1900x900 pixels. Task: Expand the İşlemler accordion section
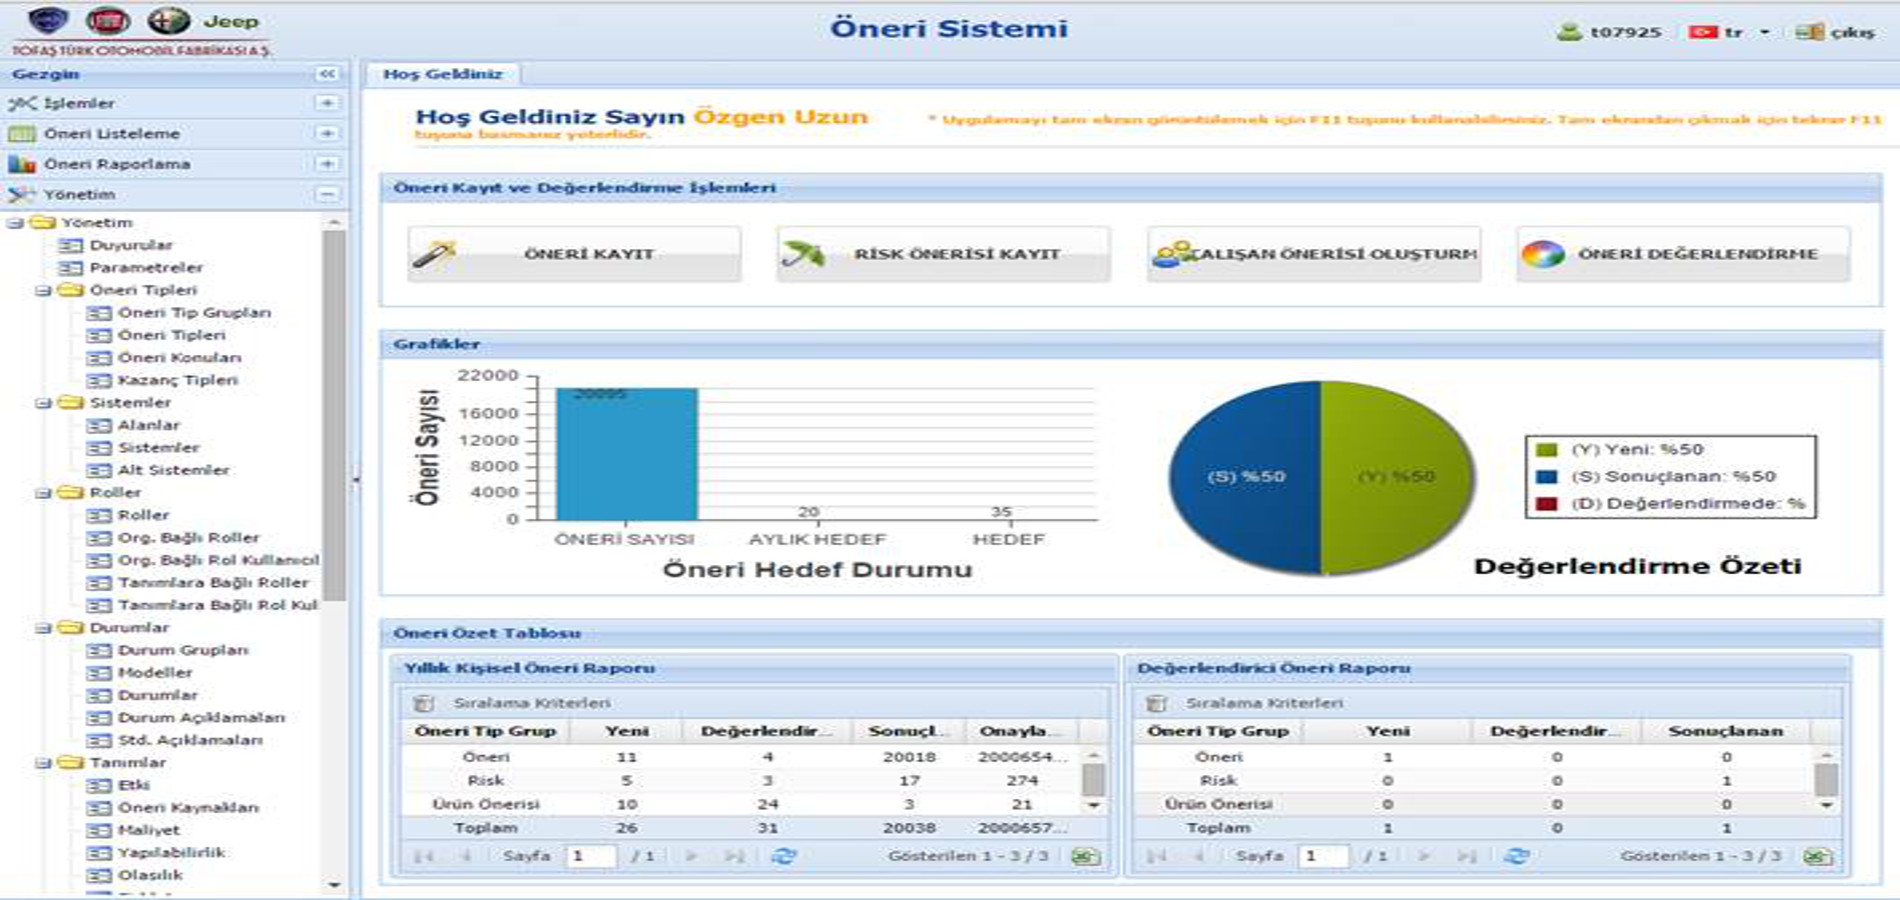coord(326,103)
